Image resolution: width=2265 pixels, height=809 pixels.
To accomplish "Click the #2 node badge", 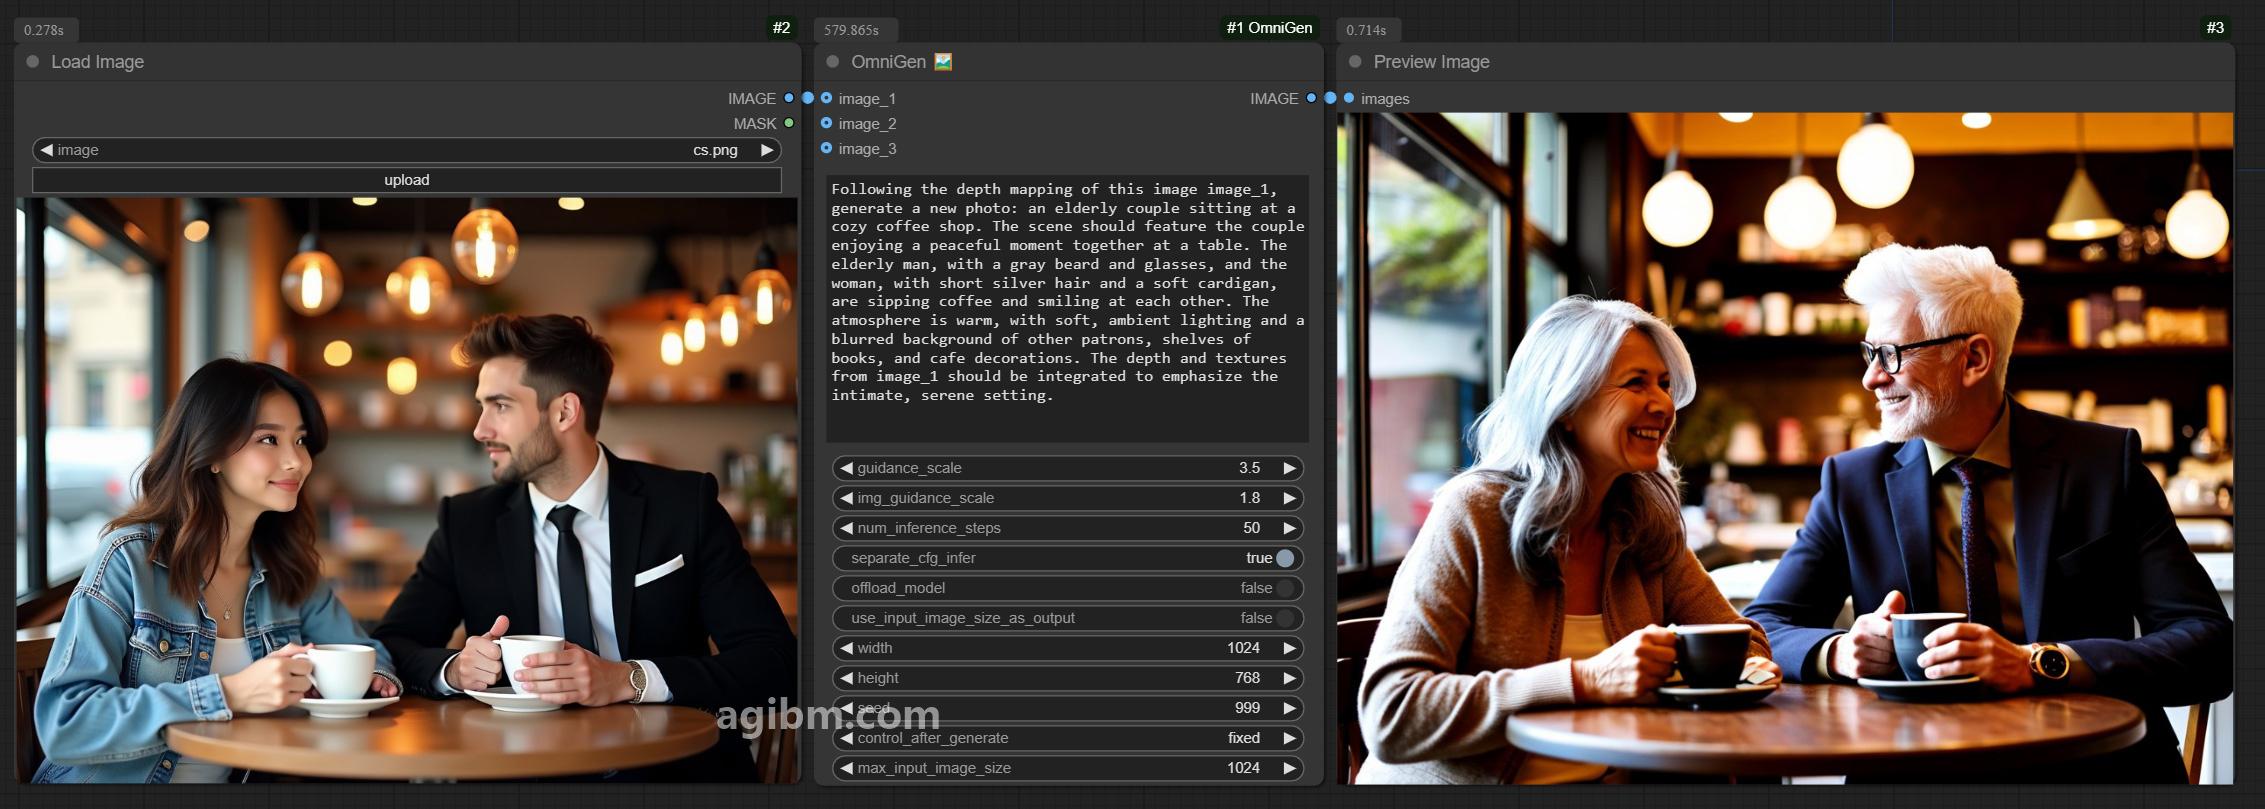I will click(x=781, y=28).
